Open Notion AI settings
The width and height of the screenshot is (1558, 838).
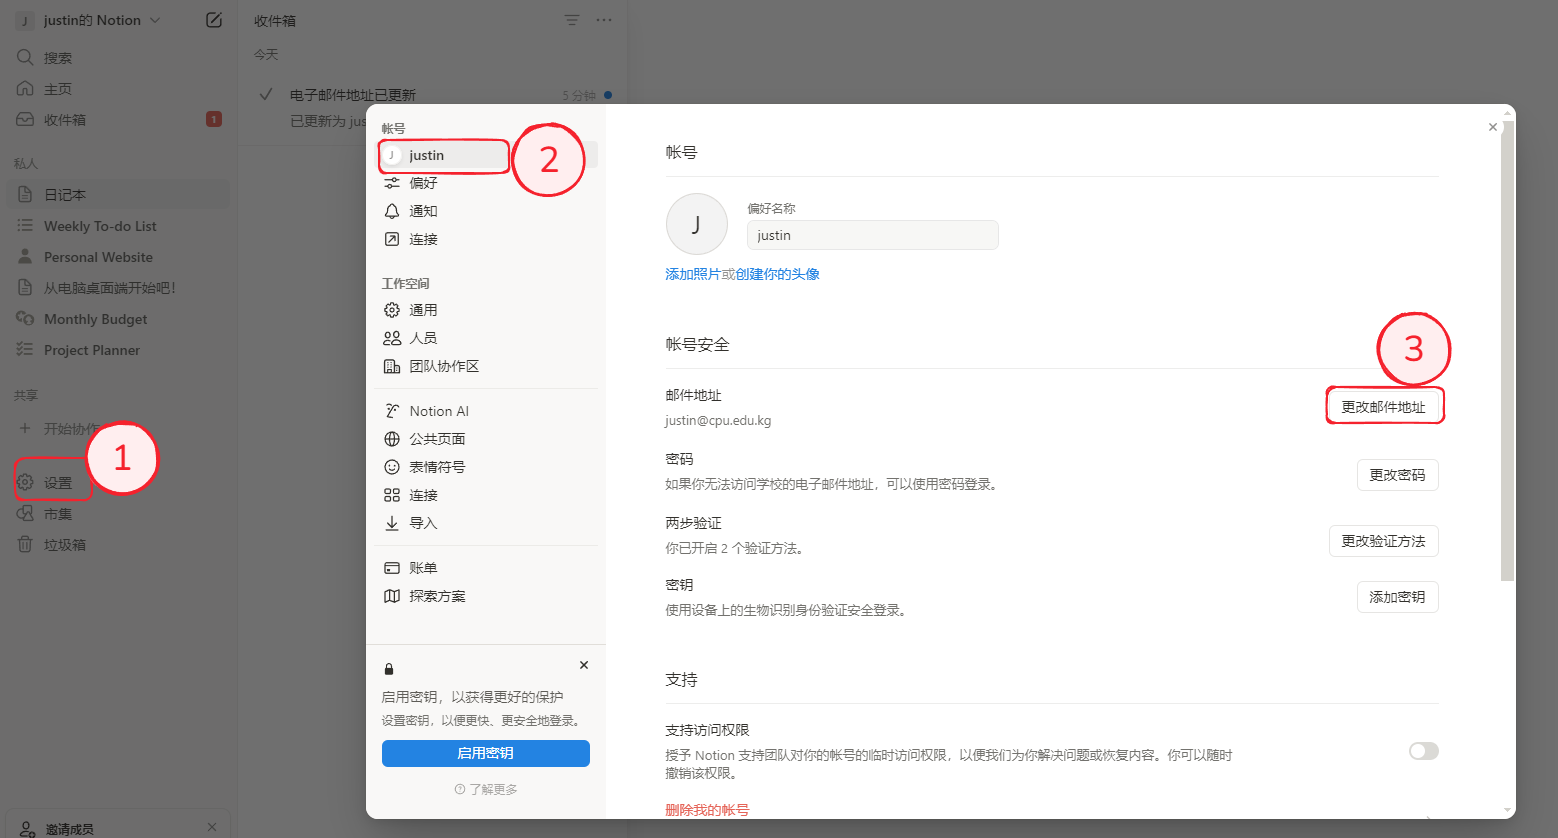[488, 411]
